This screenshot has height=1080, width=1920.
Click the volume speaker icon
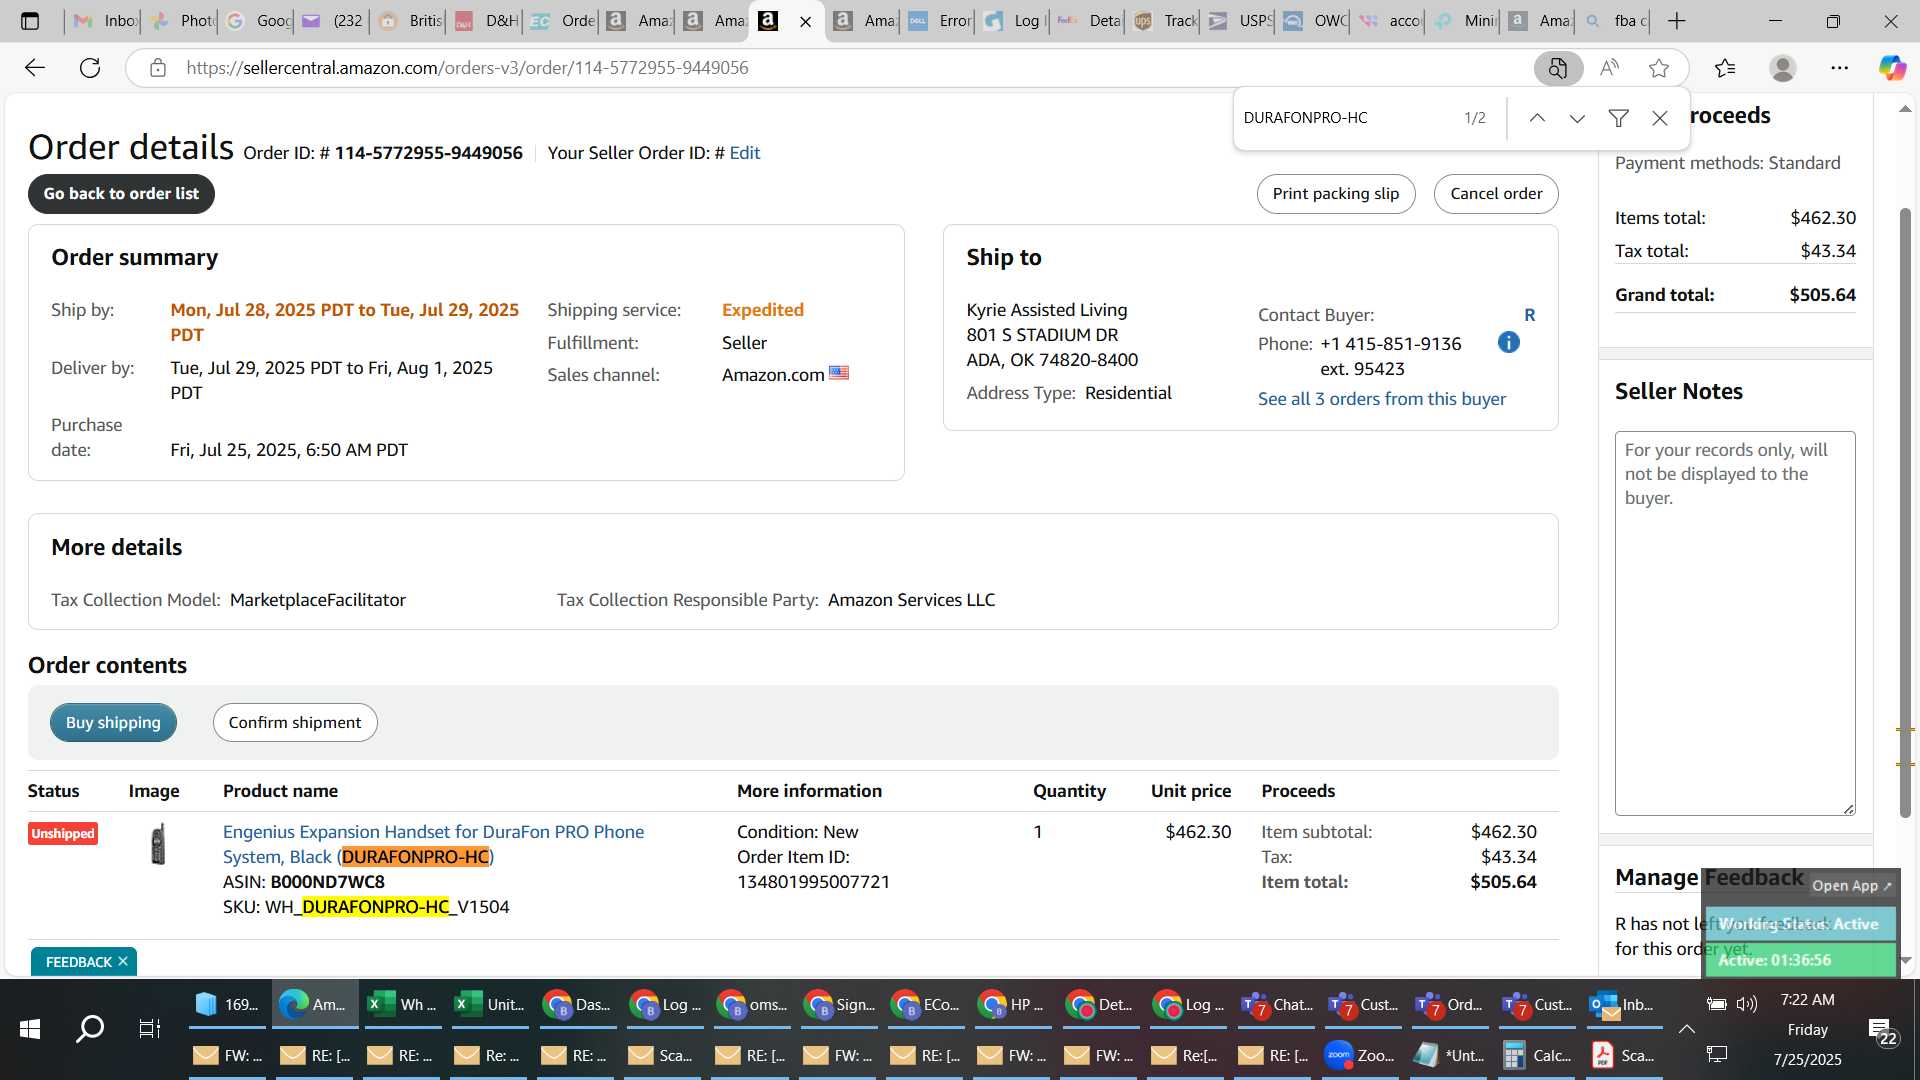pyautogui.click(x=1747, y=1004)
